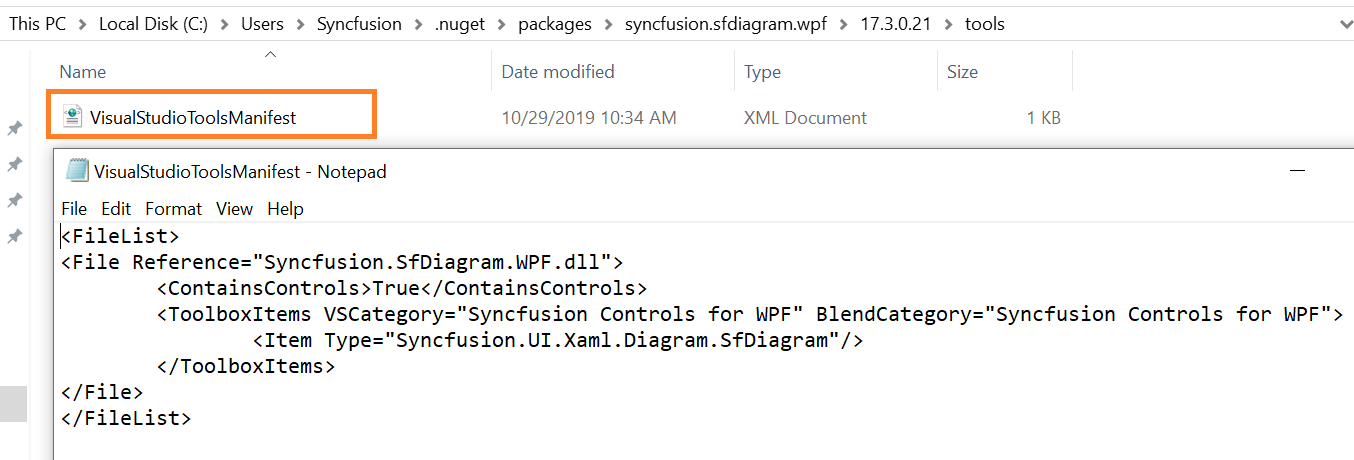Click the VisualStudioToolsManifest XML file icon
Screen dimensions: 1354x460
click(72, 117)
